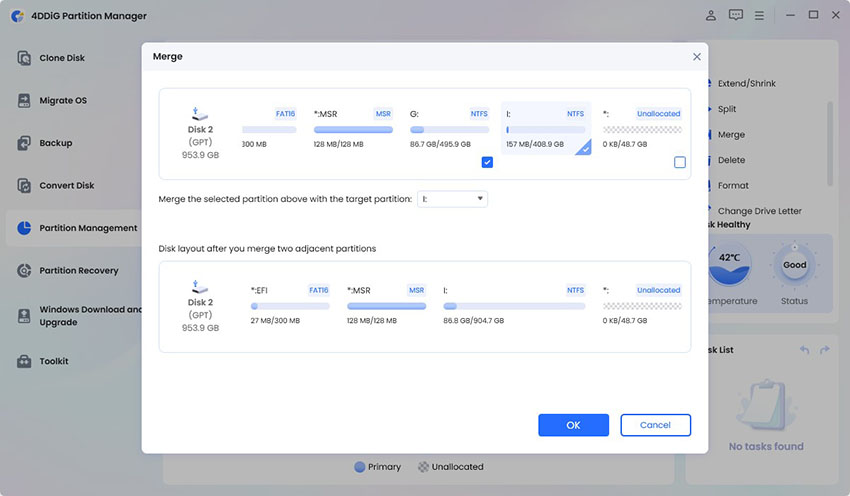Viewport: 850px width, 496px height.
Task: Click the Partition Recovery sidebar icon
Action: point(24,270)
